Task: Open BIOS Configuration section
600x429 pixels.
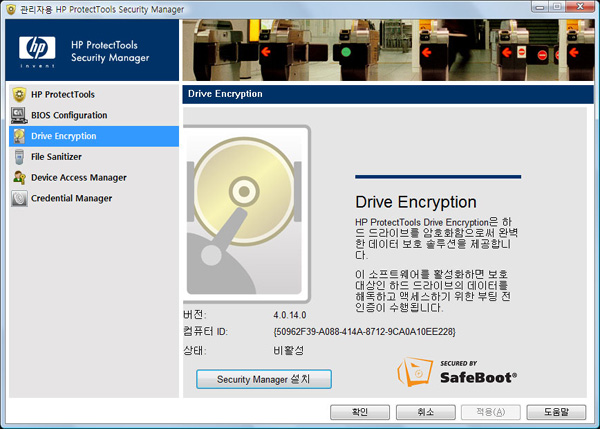Action: click(94, 115)
